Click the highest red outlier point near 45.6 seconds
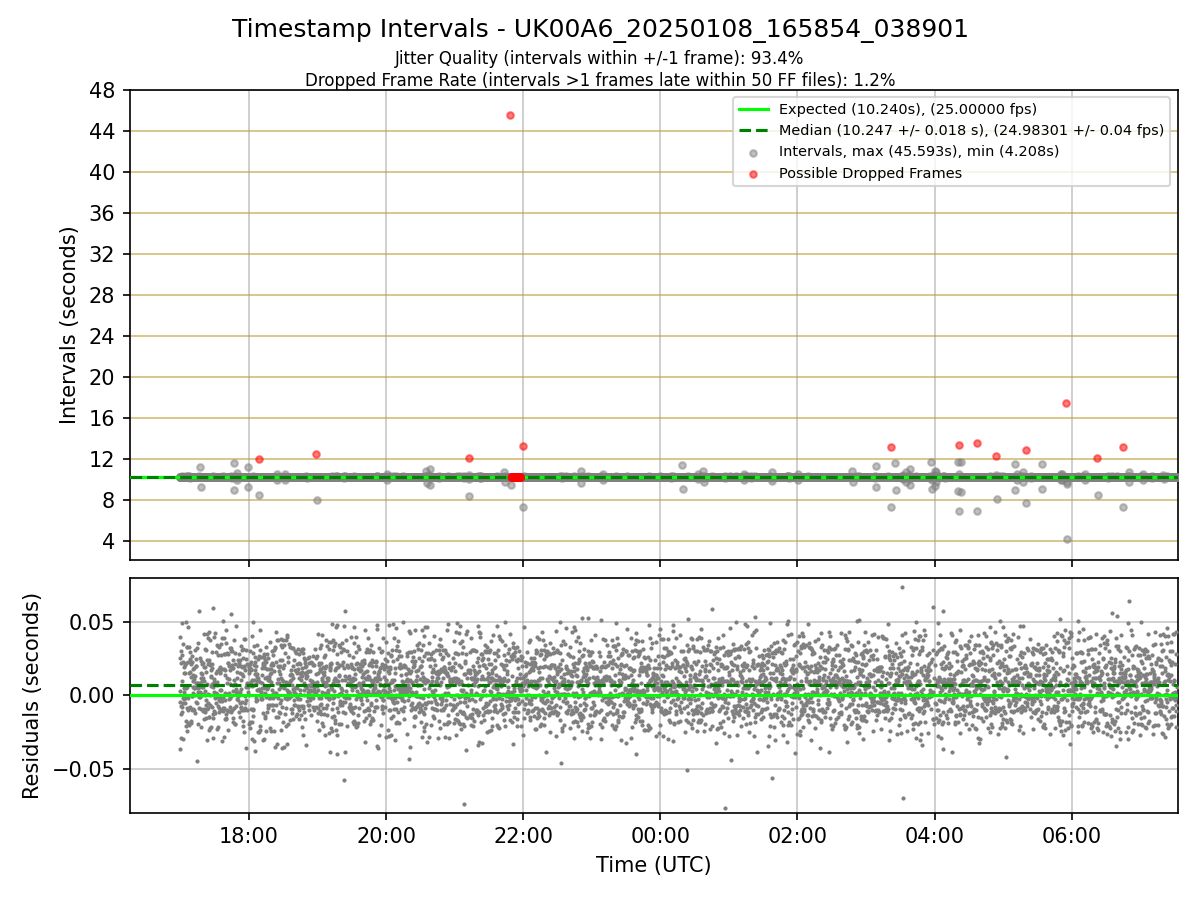Image resolution: width=1200 pixels, height=900 pixels. [510, 116]
